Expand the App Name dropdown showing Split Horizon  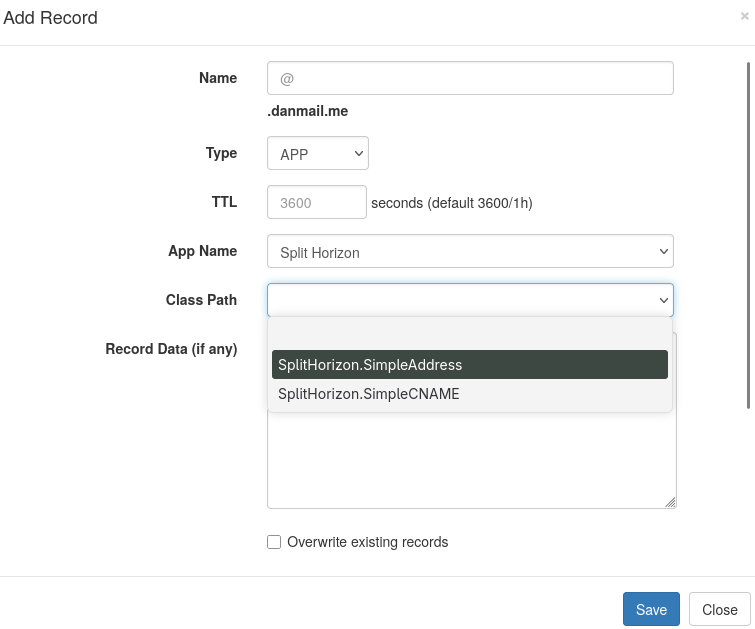tap(470, 252)
